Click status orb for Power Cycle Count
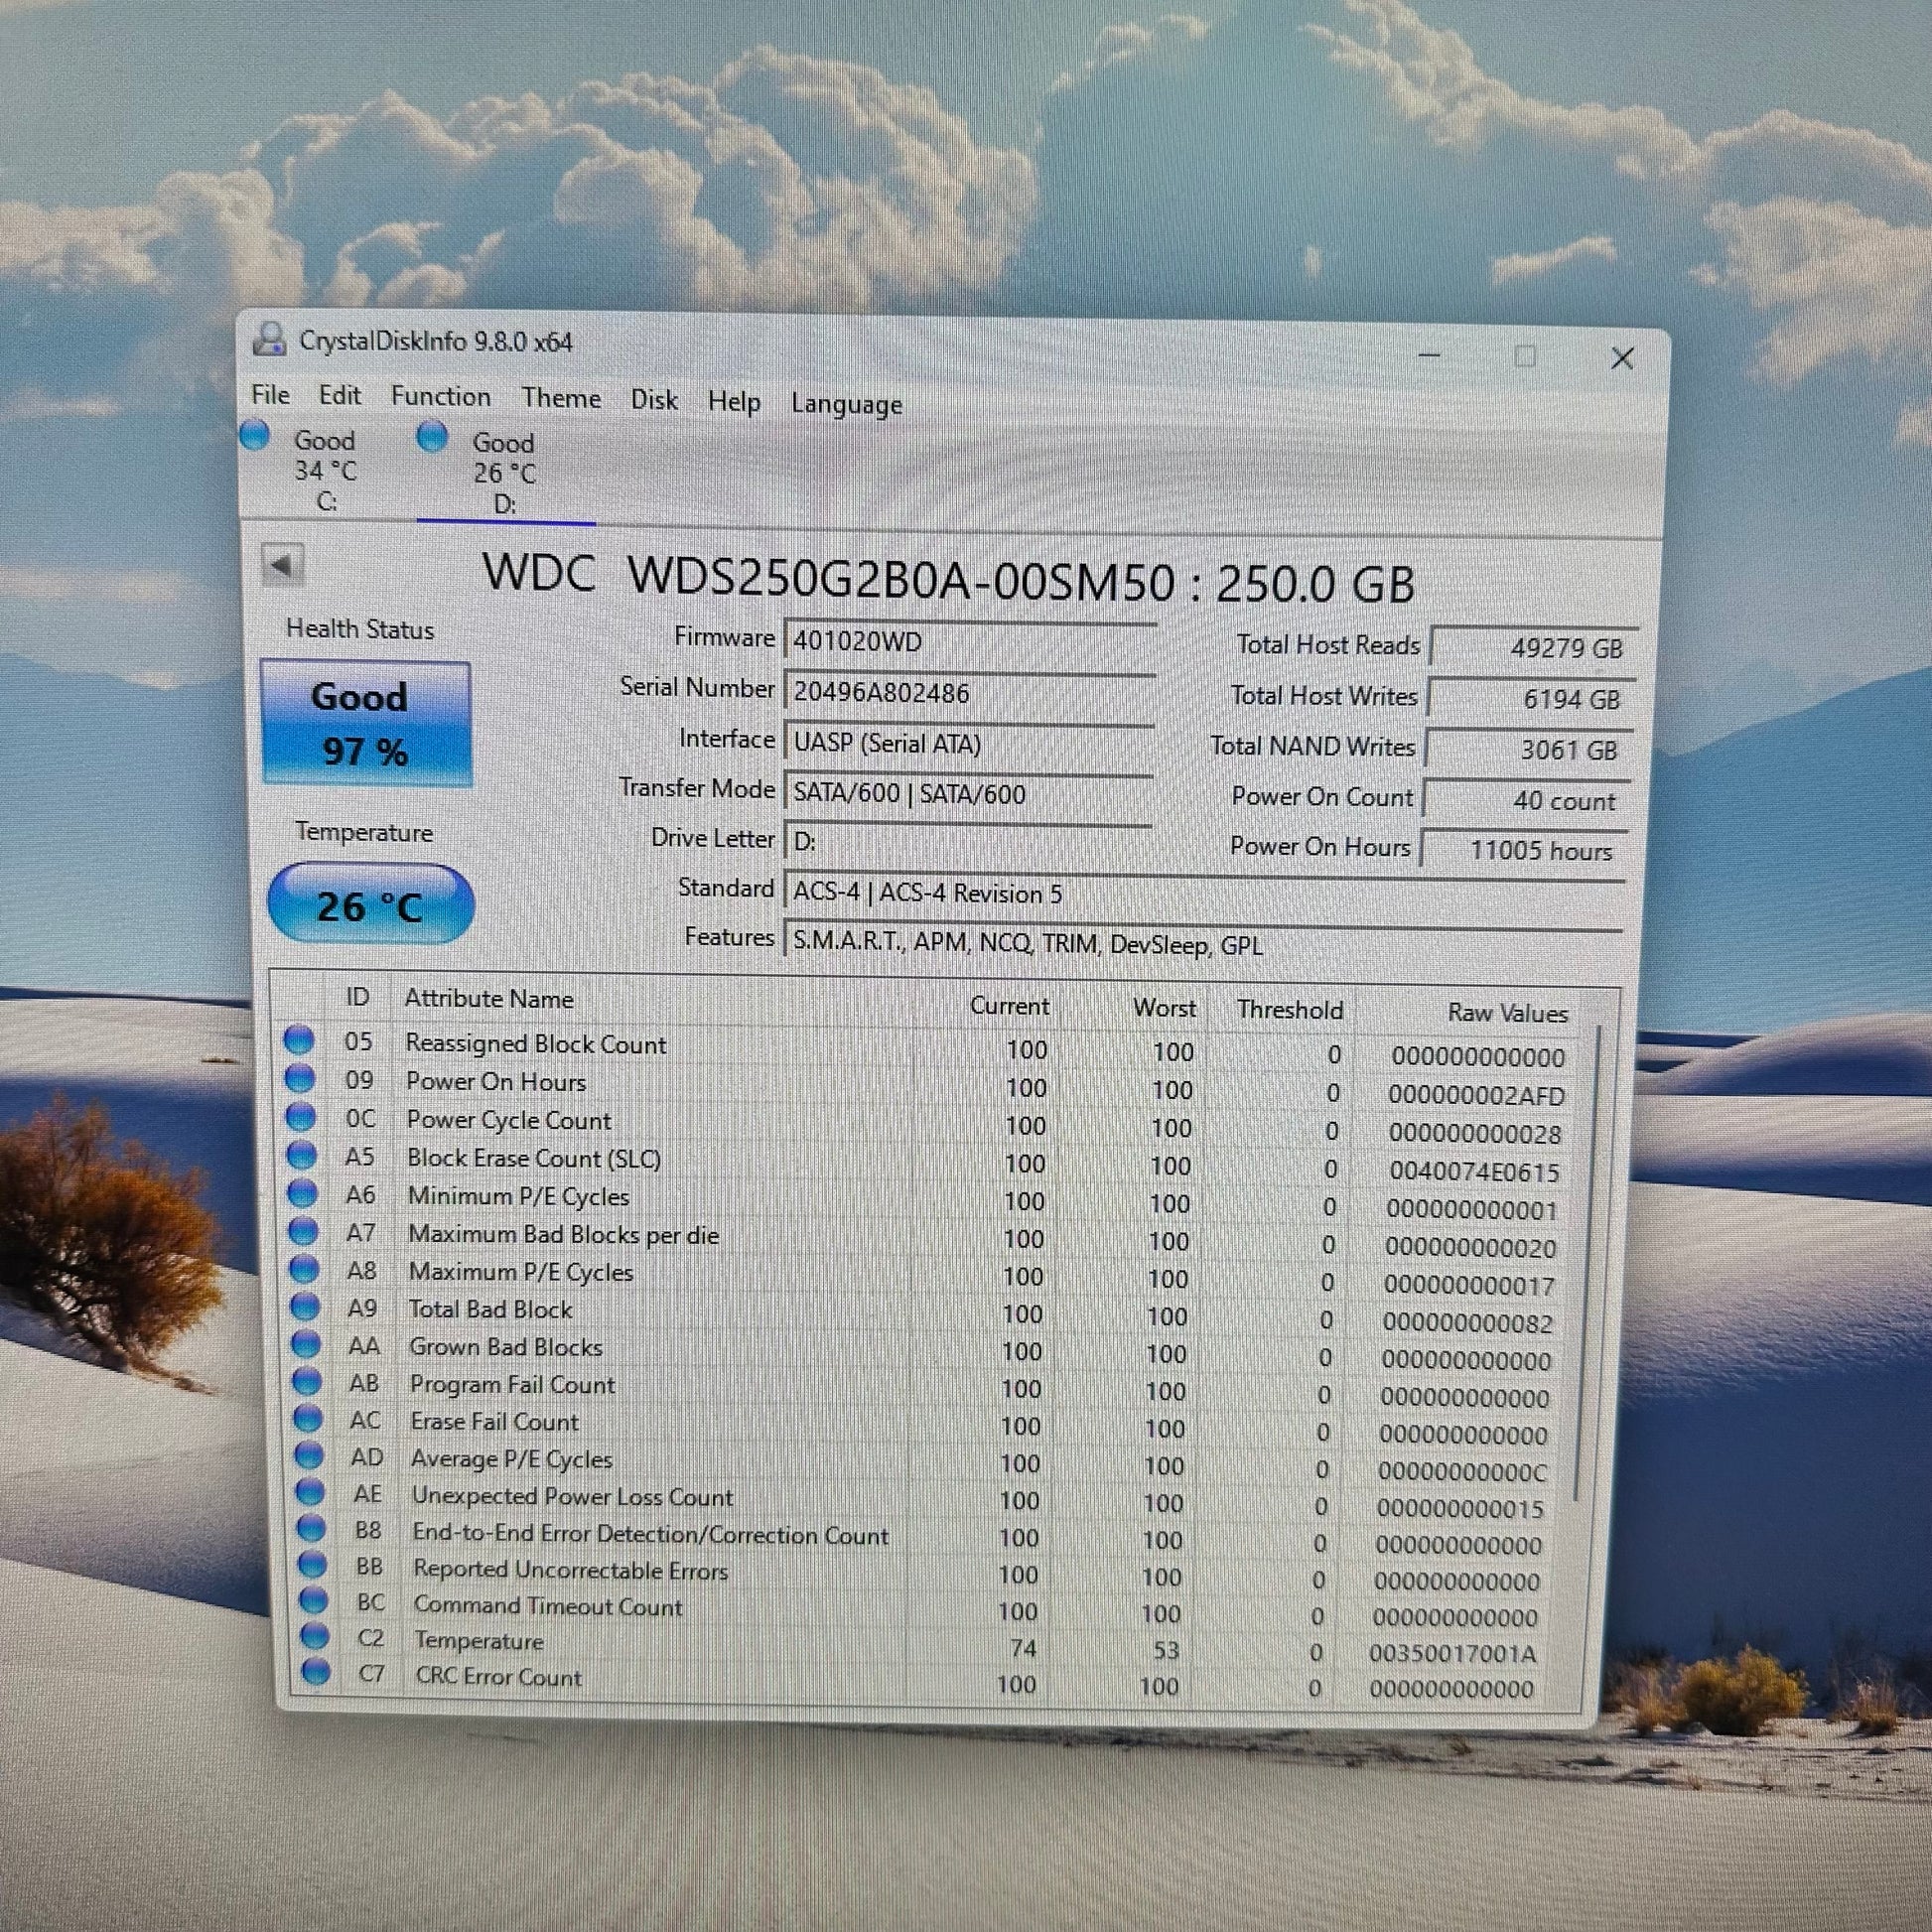The height and width of the screenshot is (1932, 1932). (x=301, y=1116)
